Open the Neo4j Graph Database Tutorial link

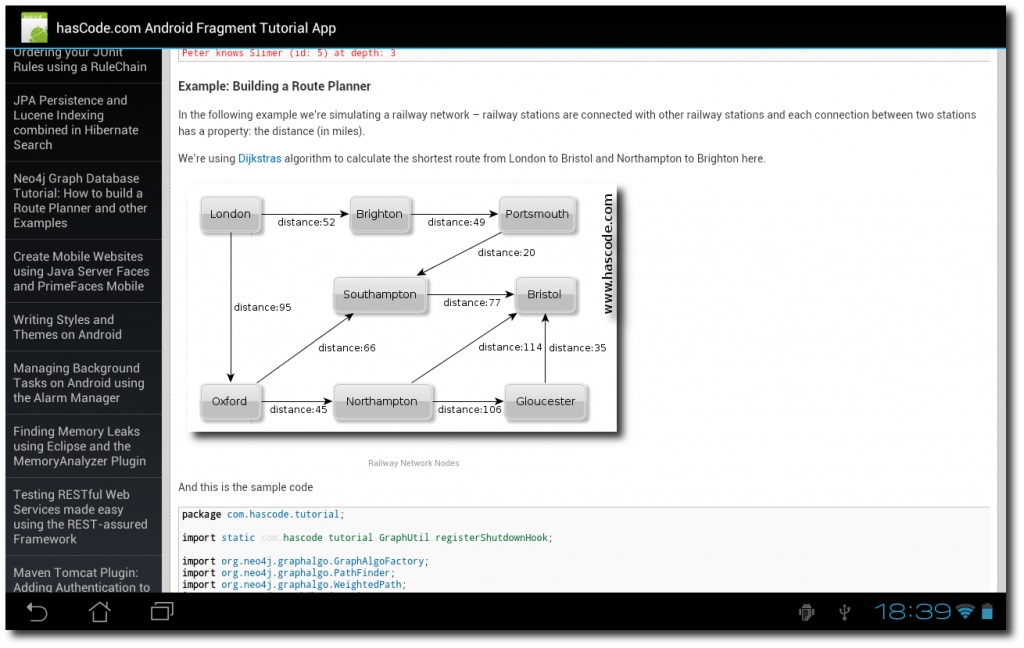tap(80, 200)
